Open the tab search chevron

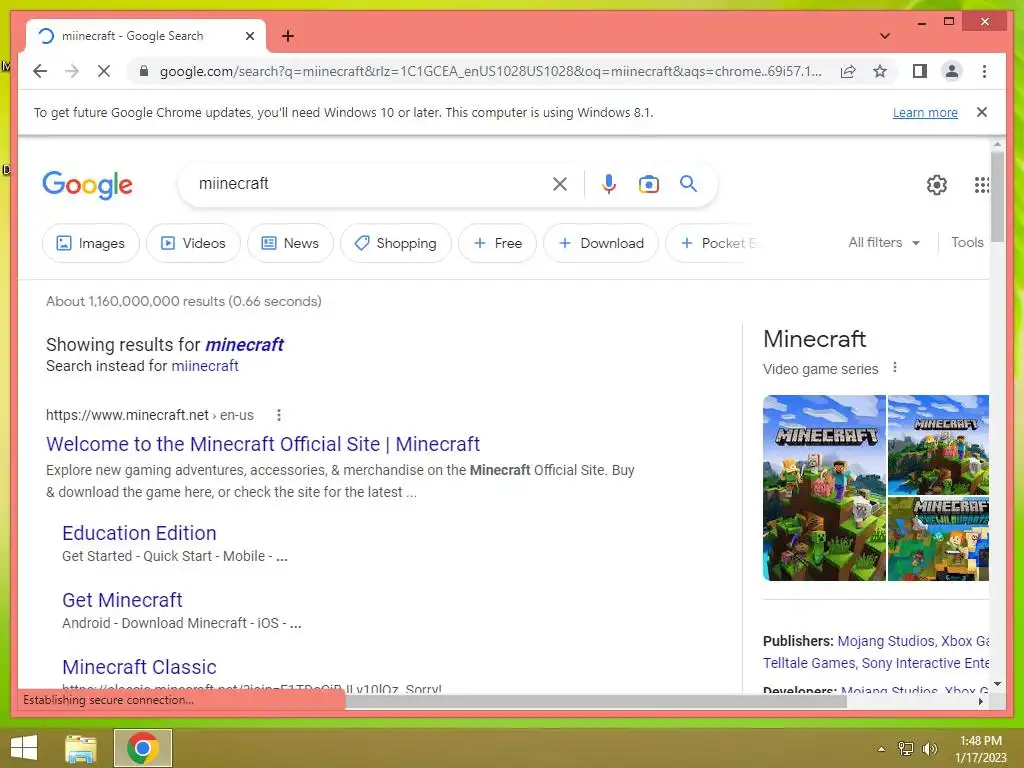pos(884,36)
